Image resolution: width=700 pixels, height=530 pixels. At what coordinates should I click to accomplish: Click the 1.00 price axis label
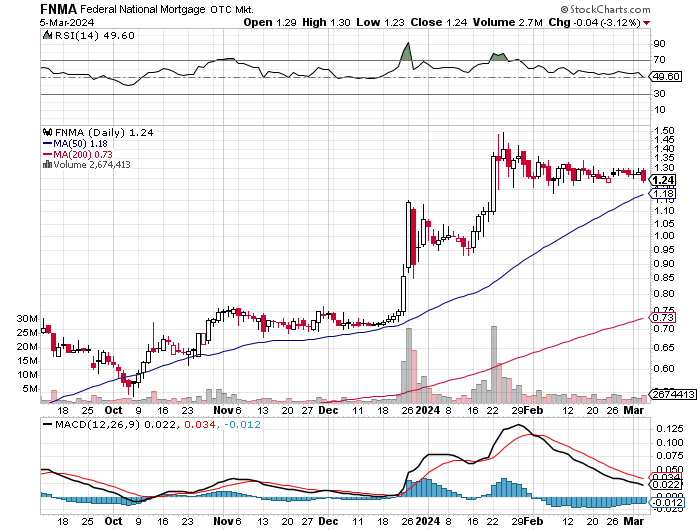[664, 236]
